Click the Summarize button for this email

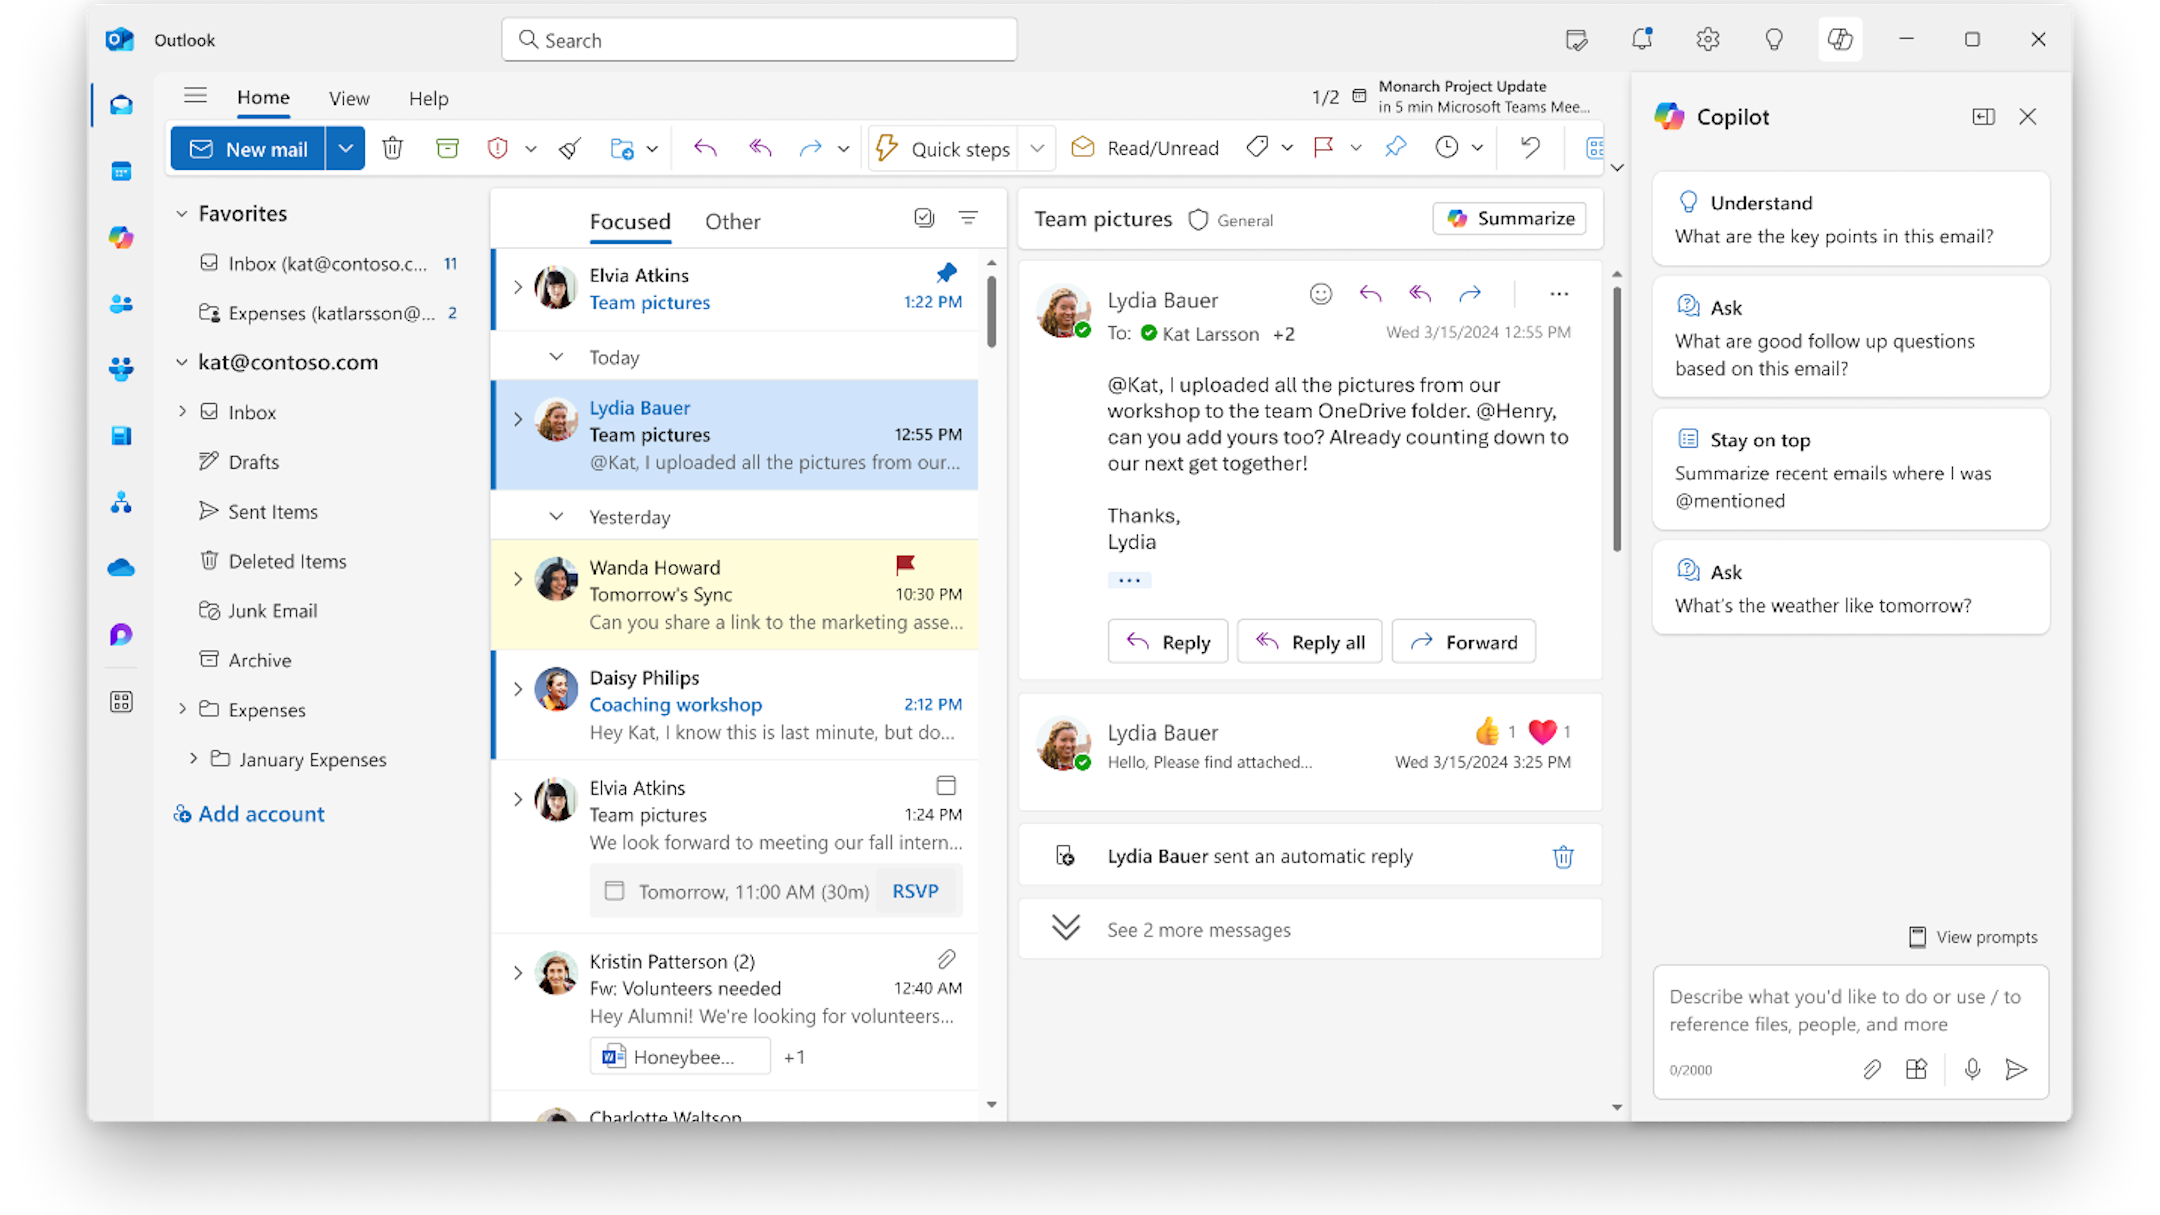pyautogui.click(x=1507, y=218)
